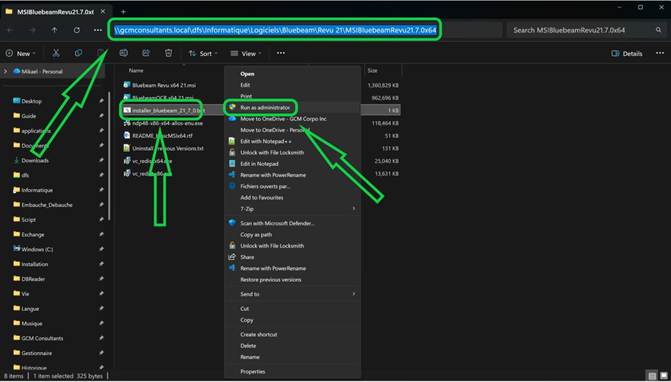Open the ellipsis menu beside Refresh

point(98,30)
